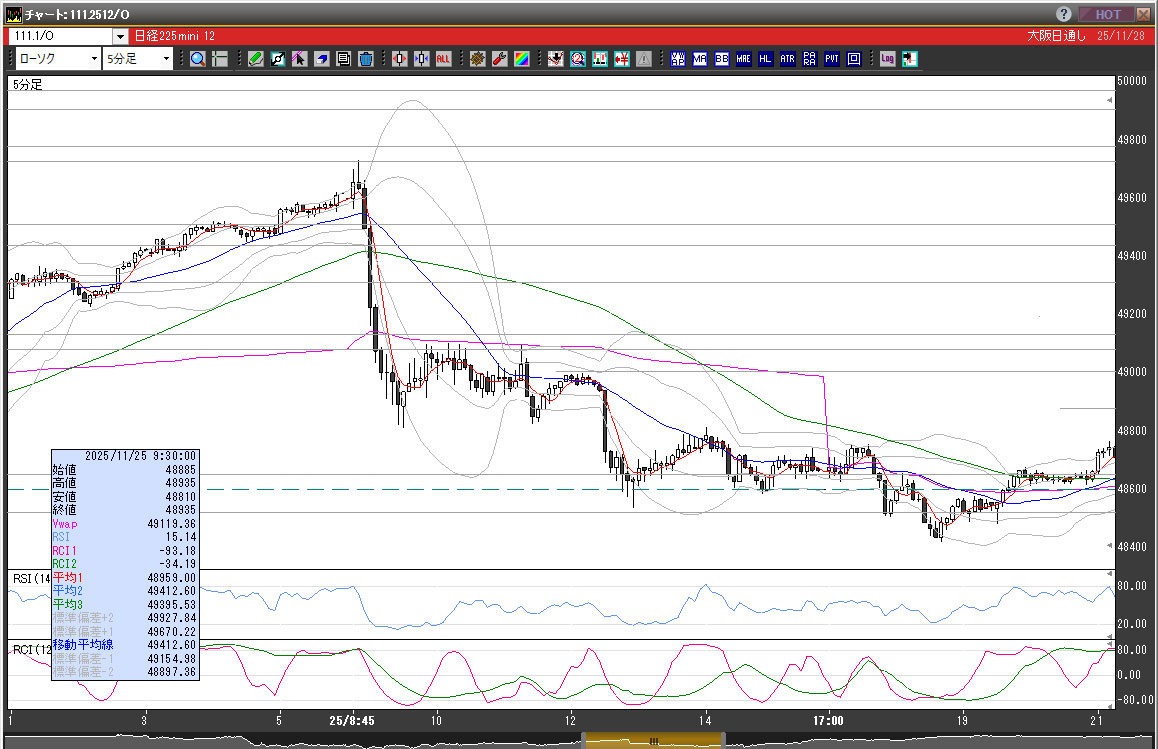The height and width of the screenshot is (749, 1158).
Task: Click the trash bin delete icon
Action: point(366,59)
